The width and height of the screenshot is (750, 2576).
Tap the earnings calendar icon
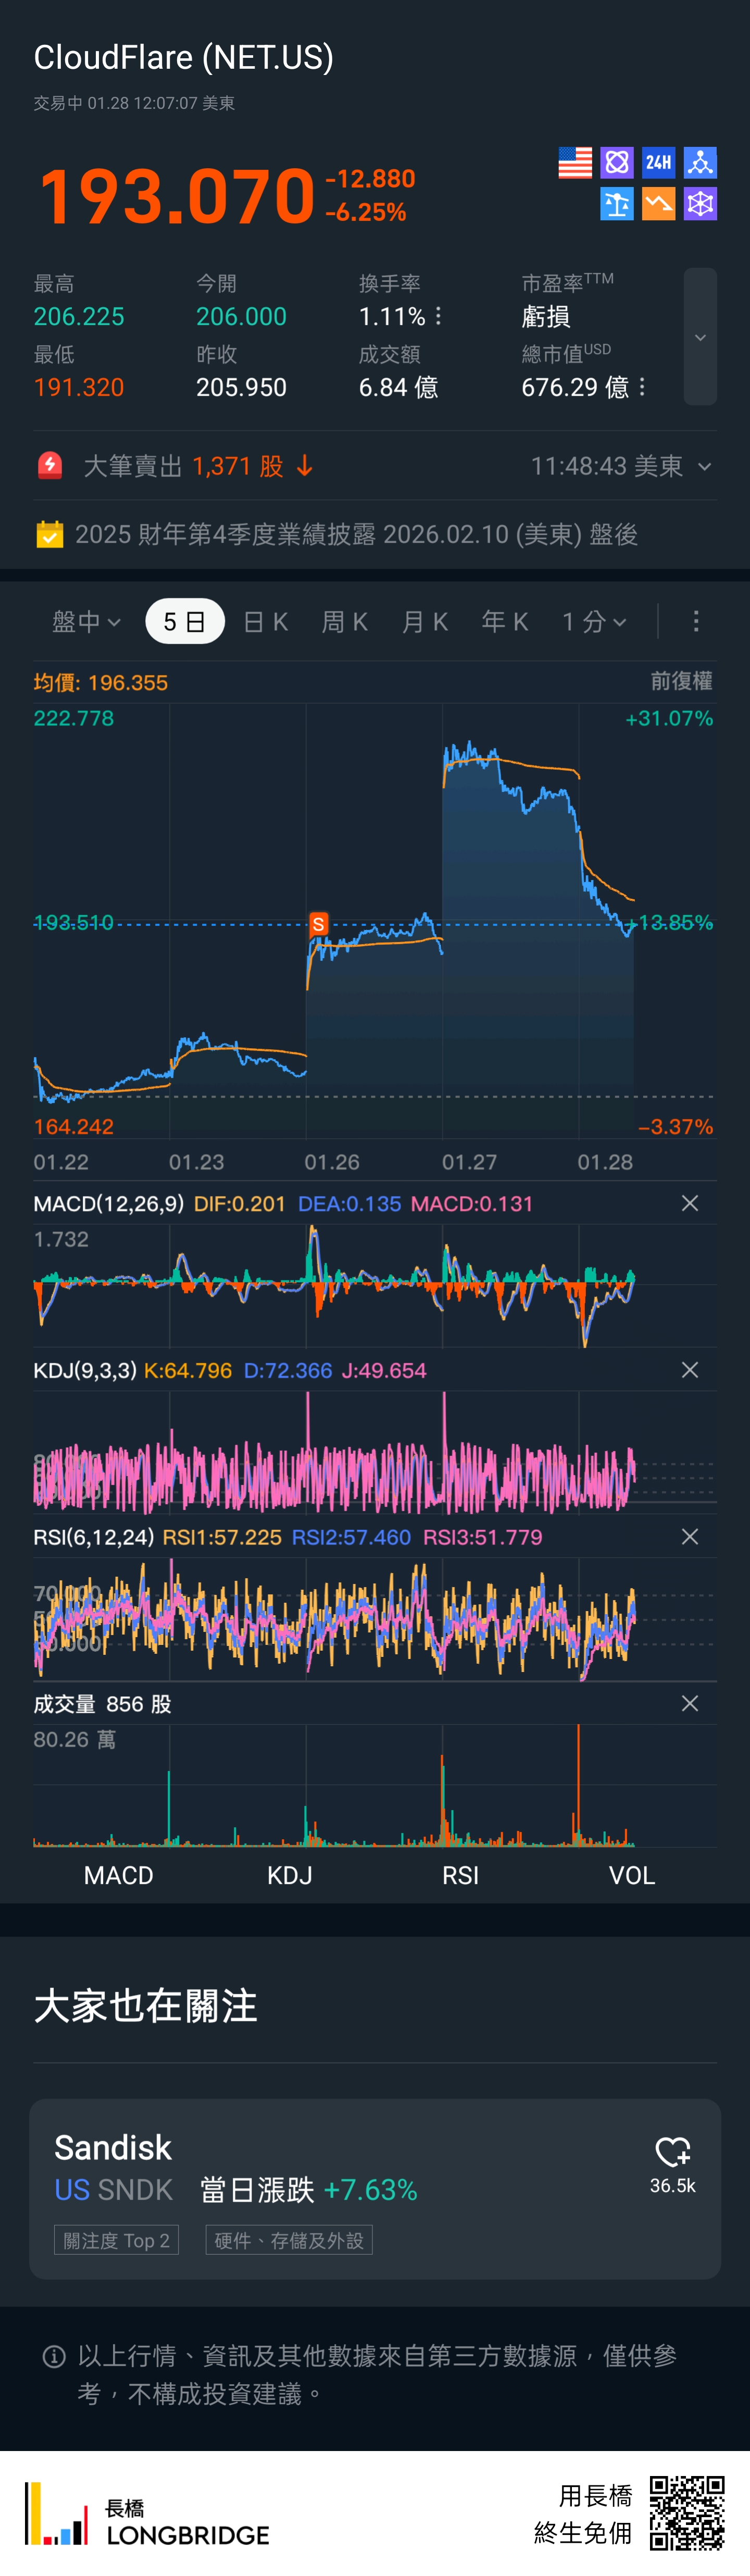tap(49, 534)
